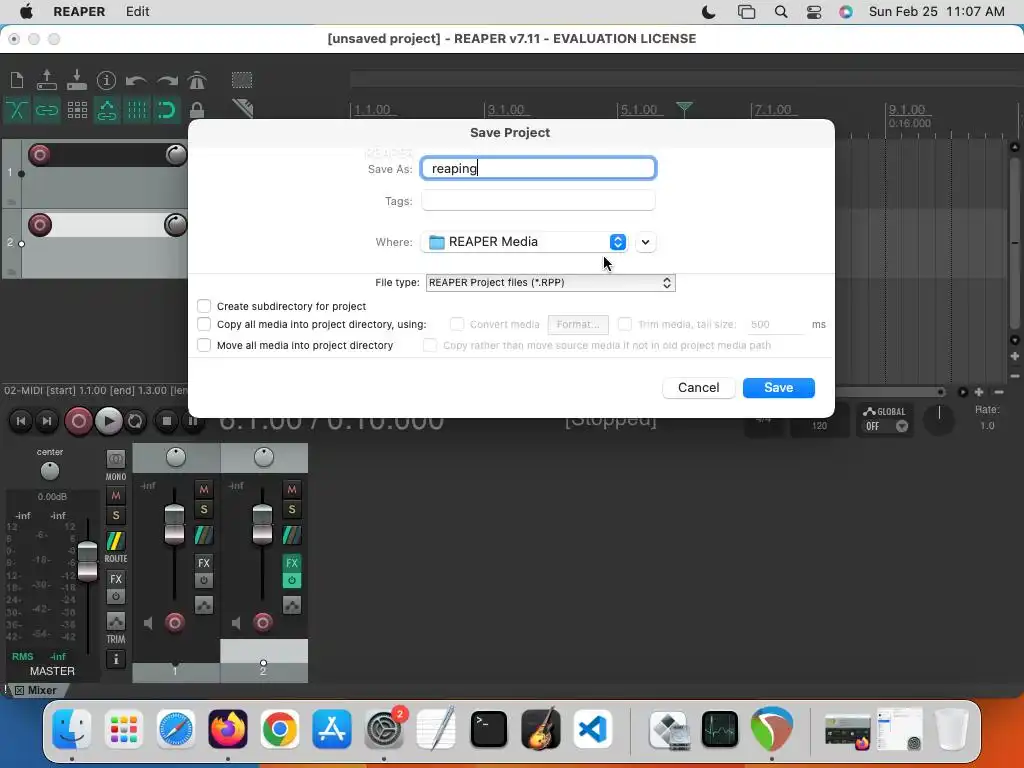
Task: Click the New Project toolbar icon
Action: click(17, 80)
